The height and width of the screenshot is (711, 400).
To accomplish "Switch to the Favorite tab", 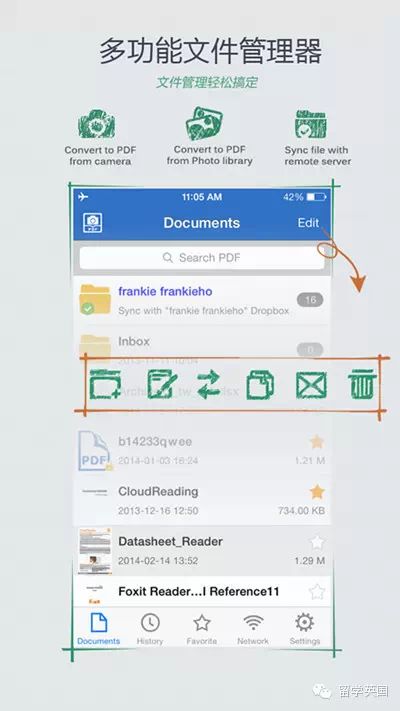I will tap(202, 629).
